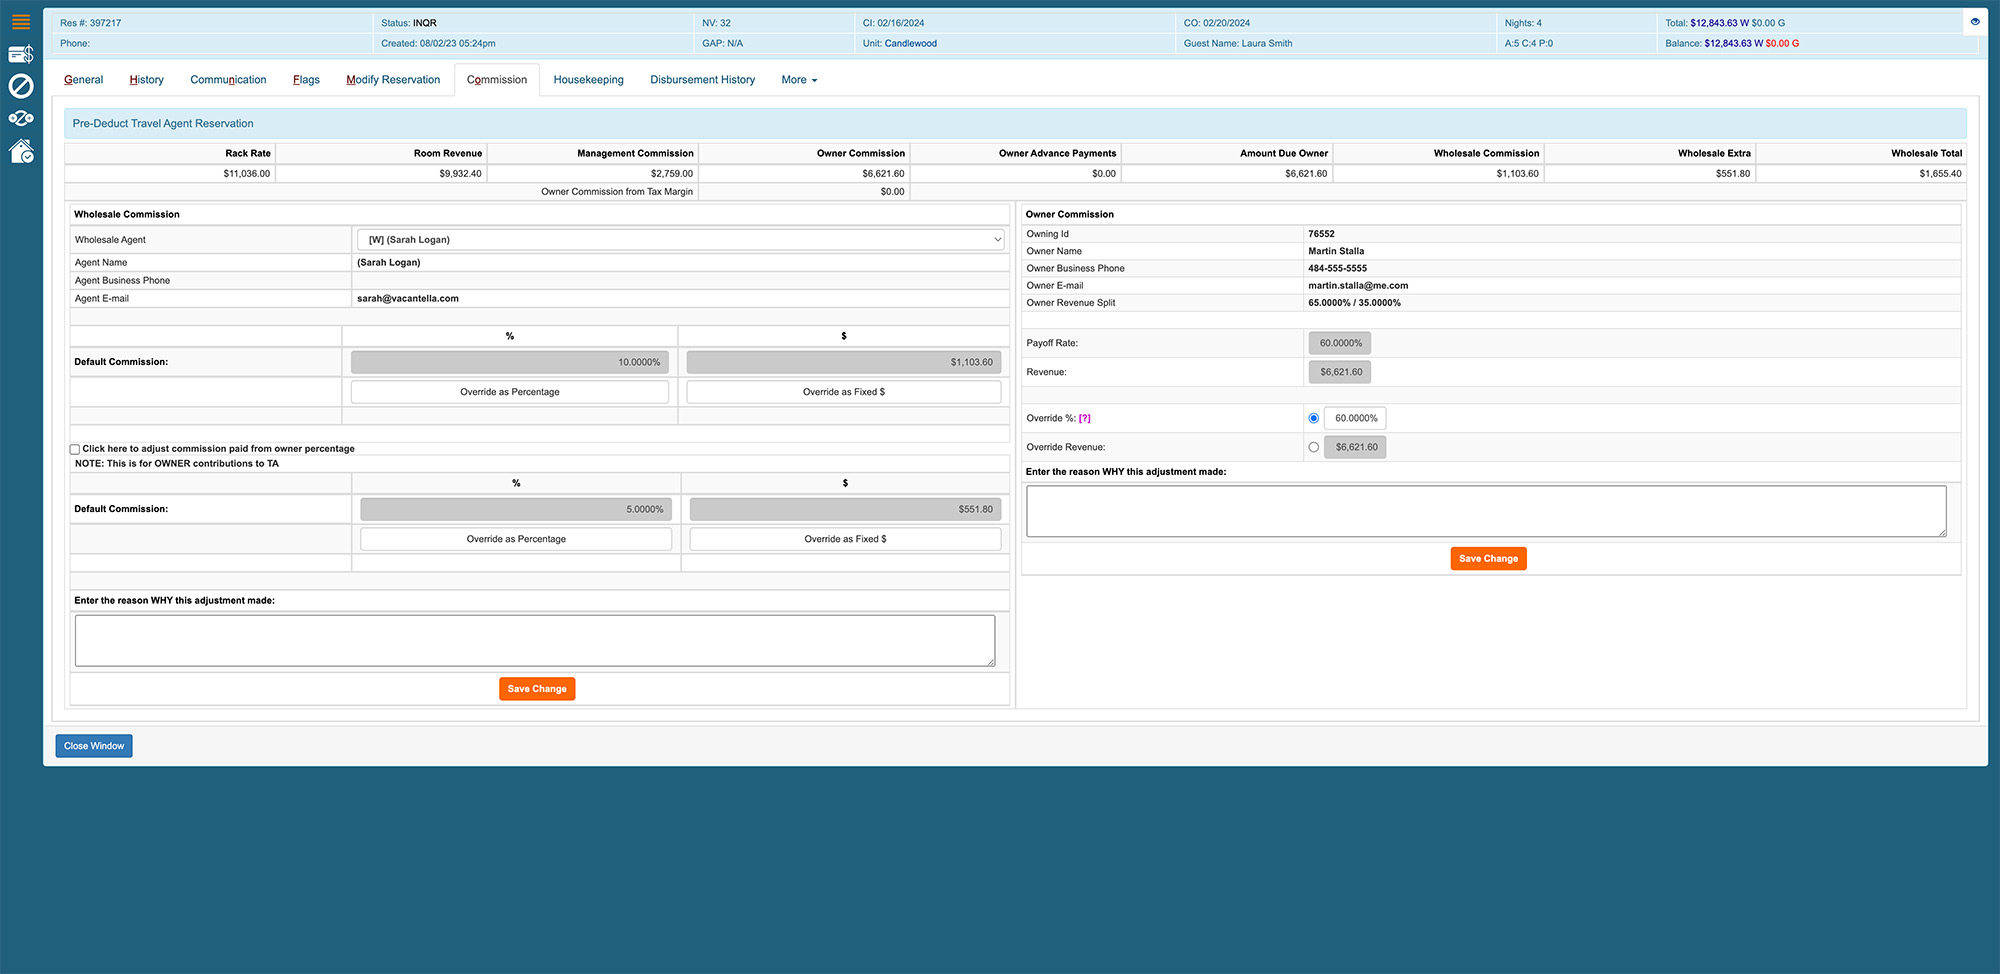Open the Housekeeping tab

(588, 80)
